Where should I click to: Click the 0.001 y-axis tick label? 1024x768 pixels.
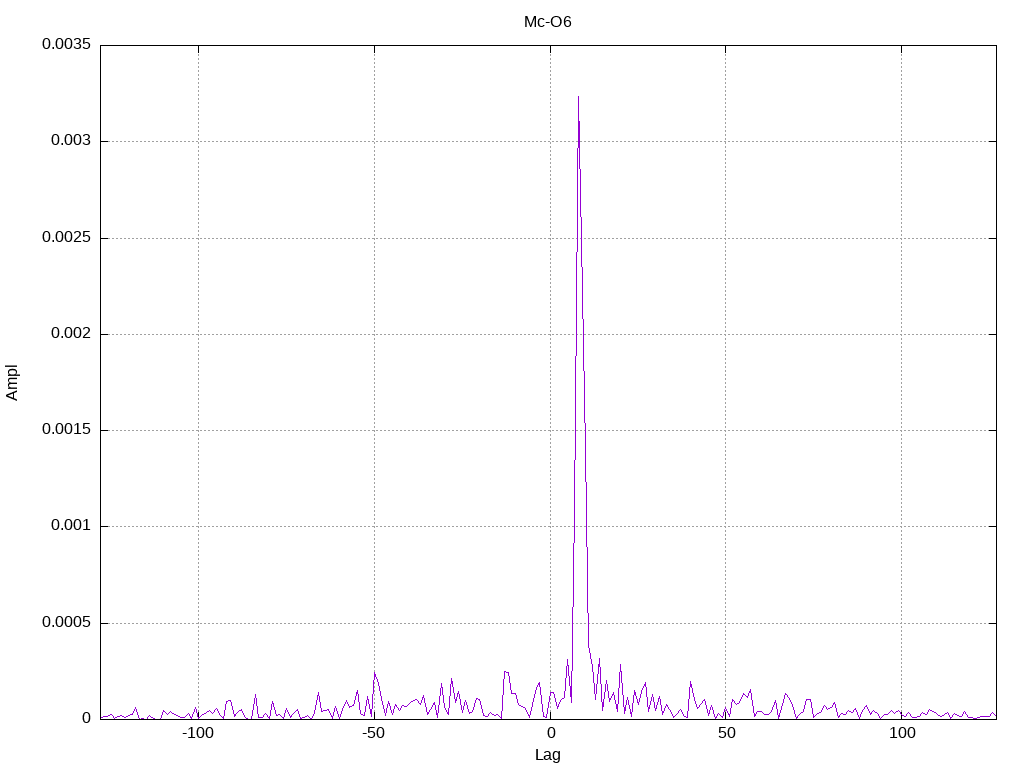pos(71,526)
